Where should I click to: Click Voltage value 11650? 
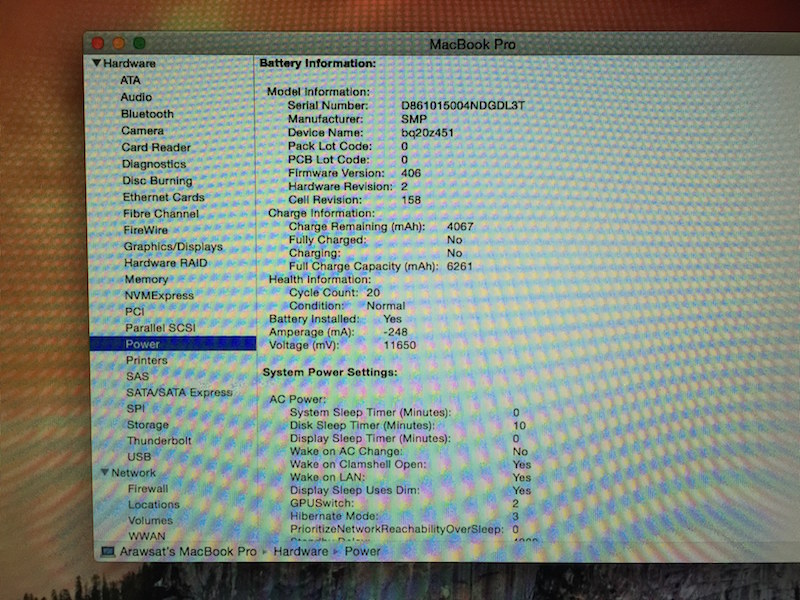[399, 345]
